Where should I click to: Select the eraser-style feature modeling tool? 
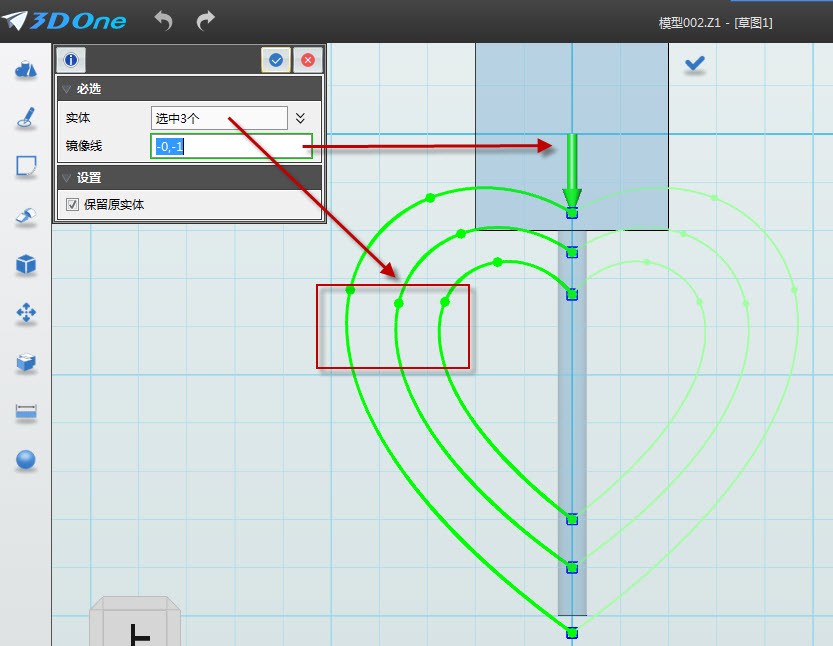click(26, 215)
